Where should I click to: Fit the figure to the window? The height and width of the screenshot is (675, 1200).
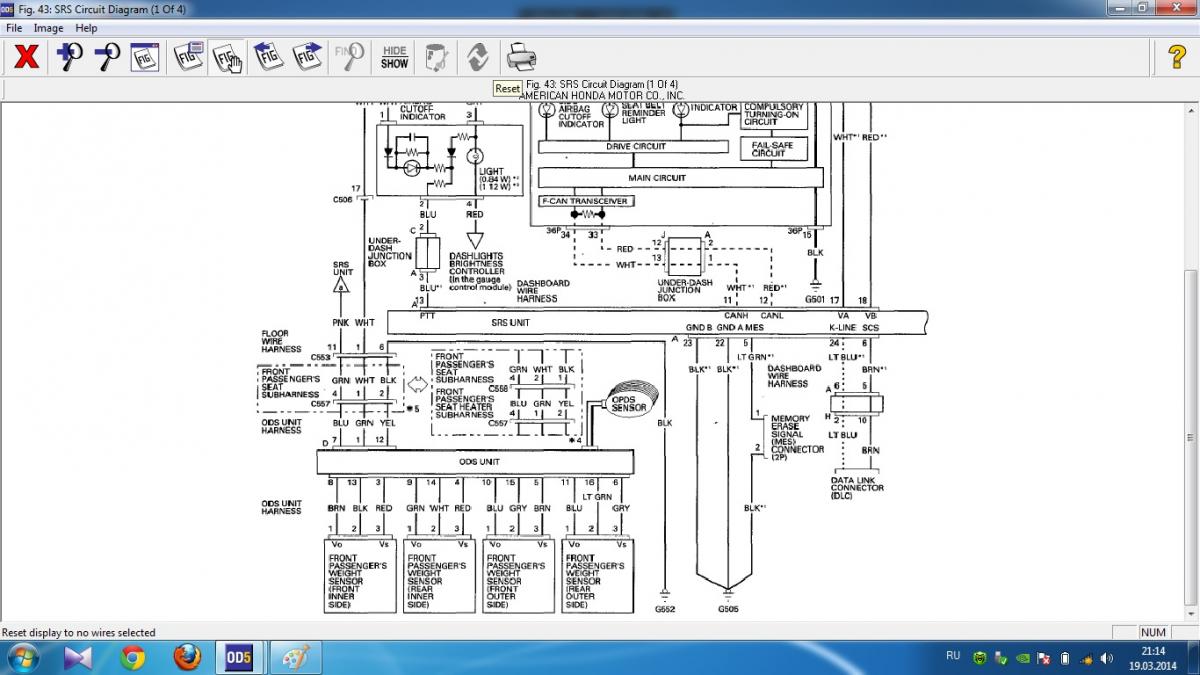pyautogui.click(x=146, y=57)
